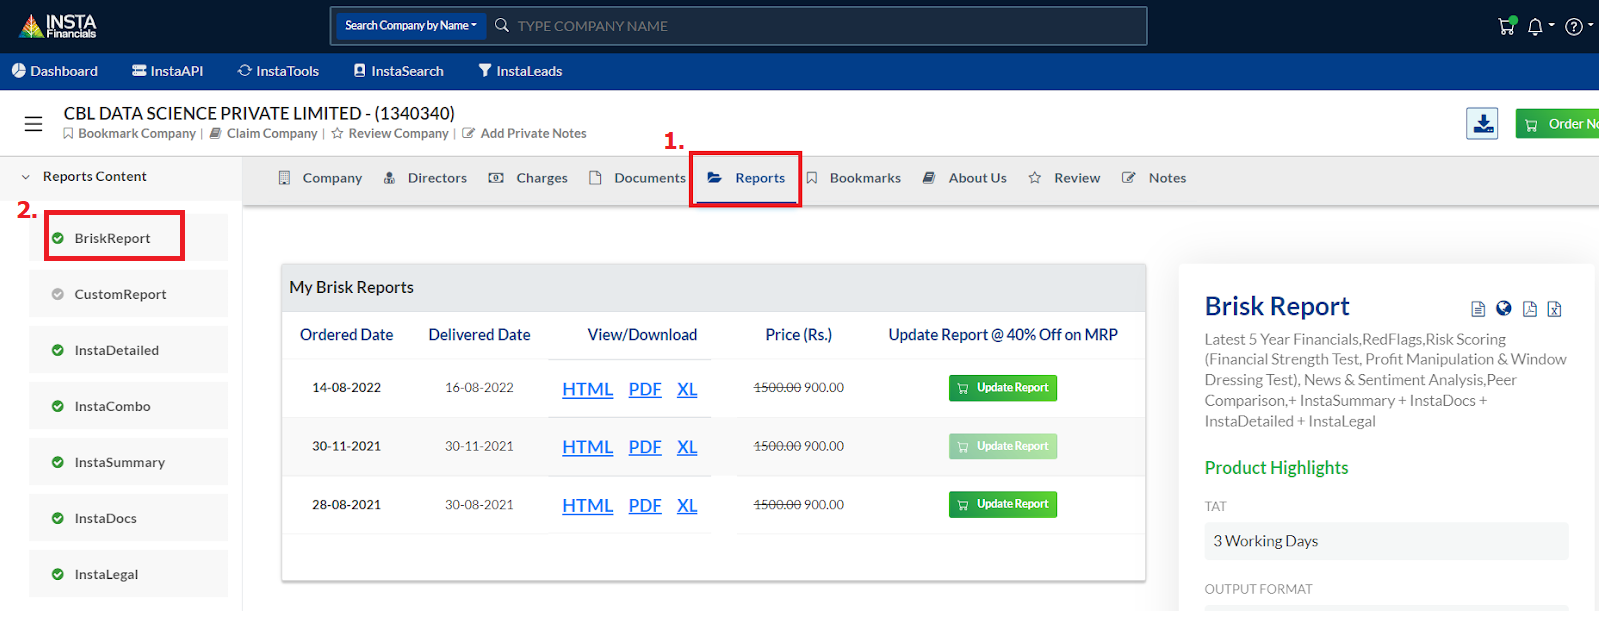Click the Ordered Date column header
The image size is (1599, 642).
point(347,335)
